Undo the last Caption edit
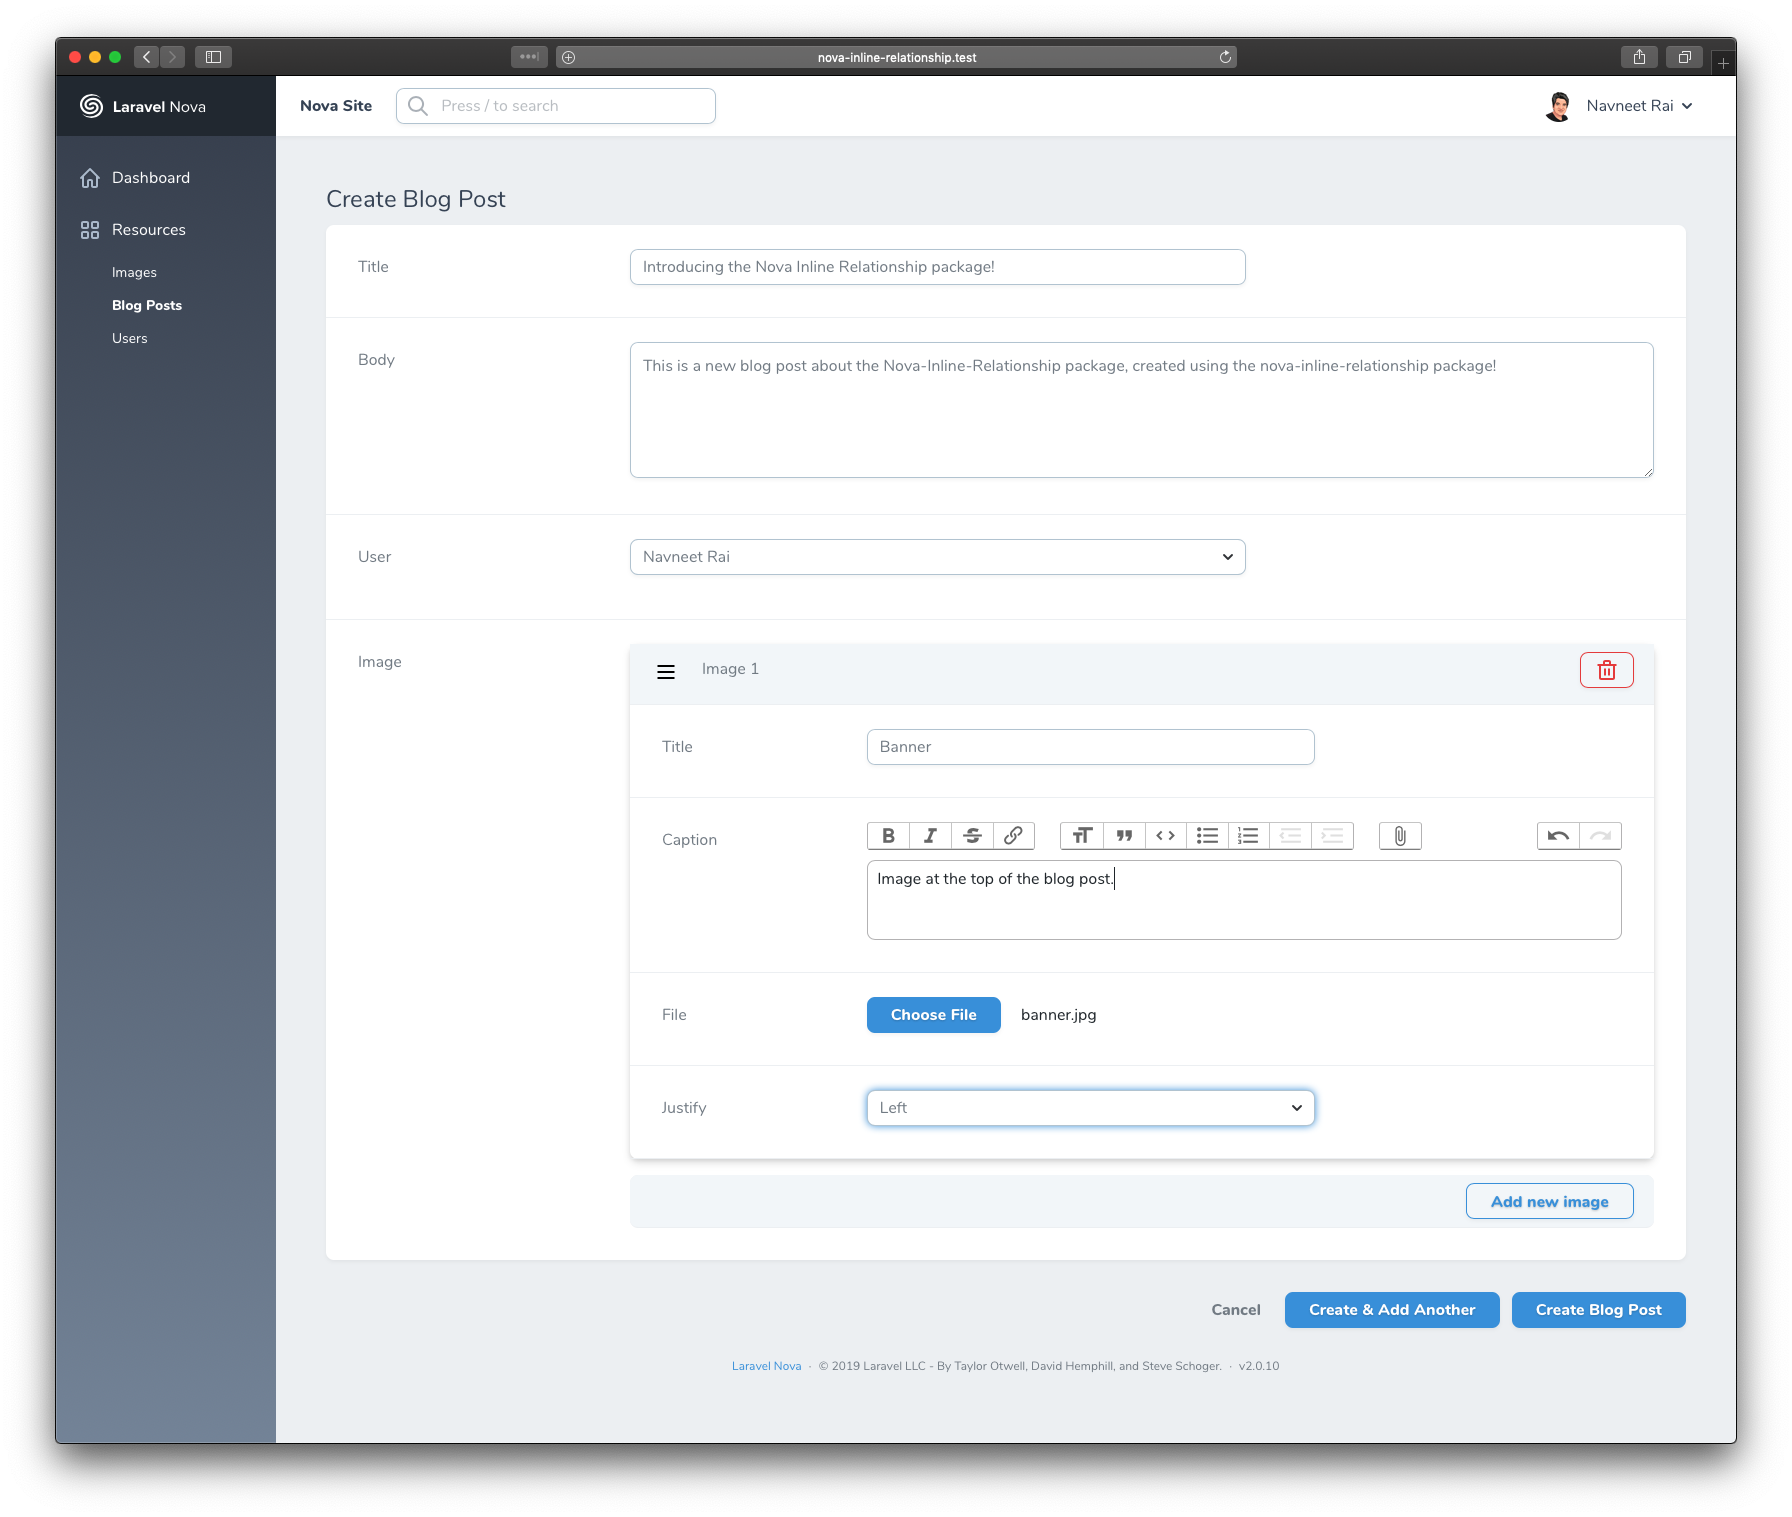 click(x=1558, y=836)
